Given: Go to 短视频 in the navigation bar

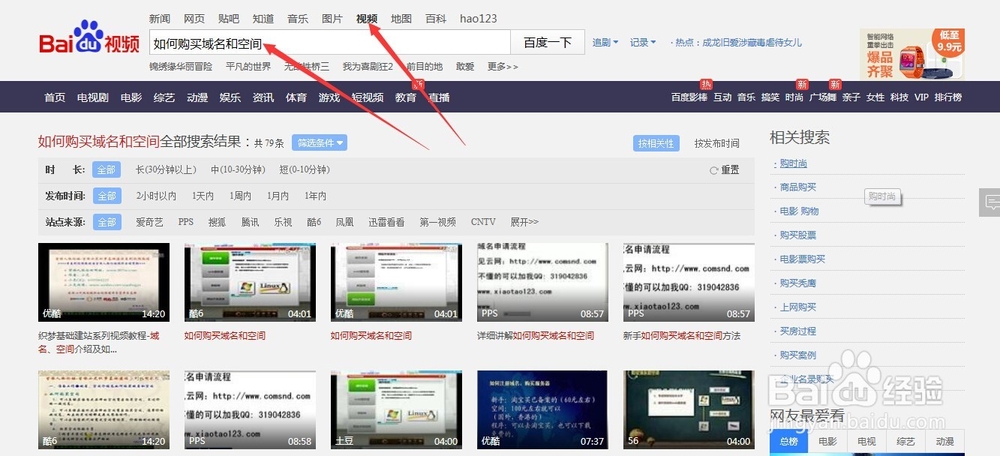Looking at the screenshot, I should tap(368, 98).
